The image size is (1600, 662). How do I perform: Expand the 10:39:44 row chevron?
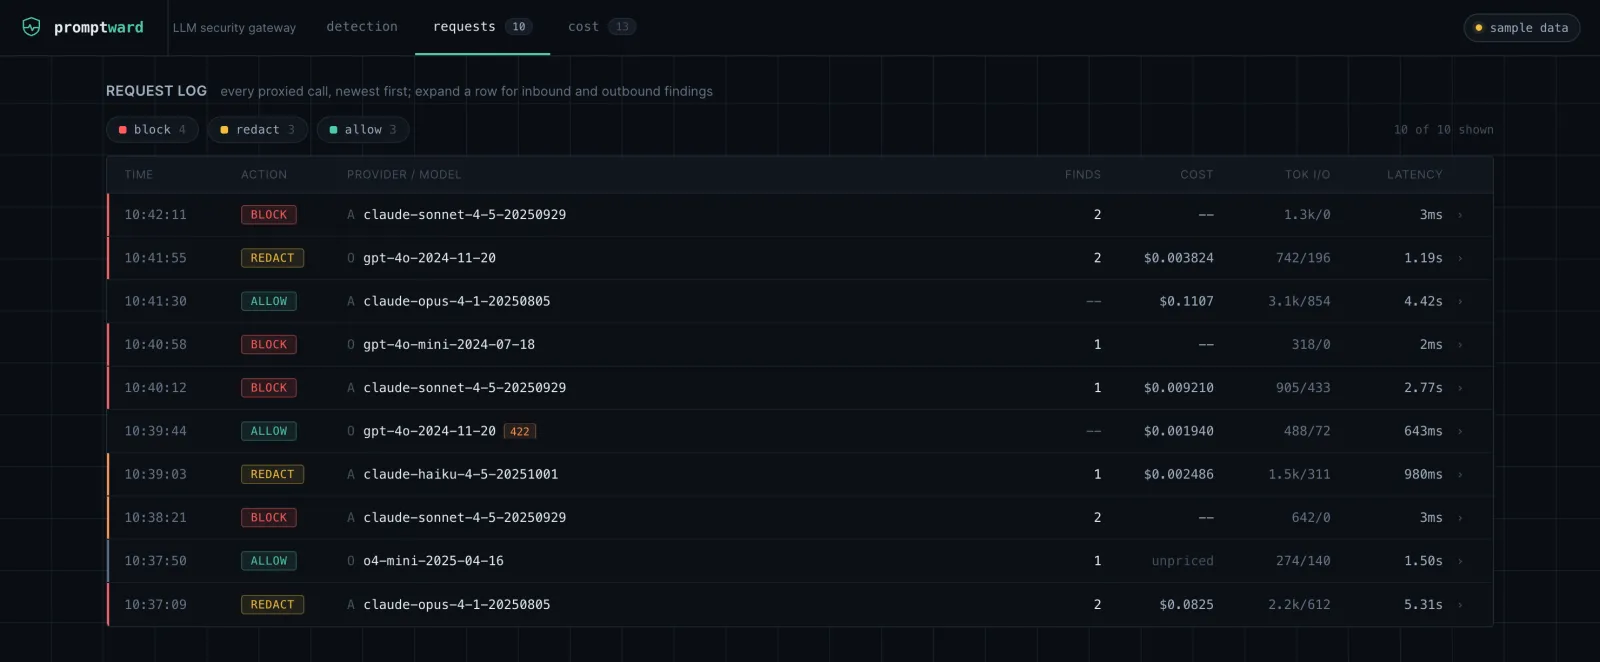point(1460,431)
